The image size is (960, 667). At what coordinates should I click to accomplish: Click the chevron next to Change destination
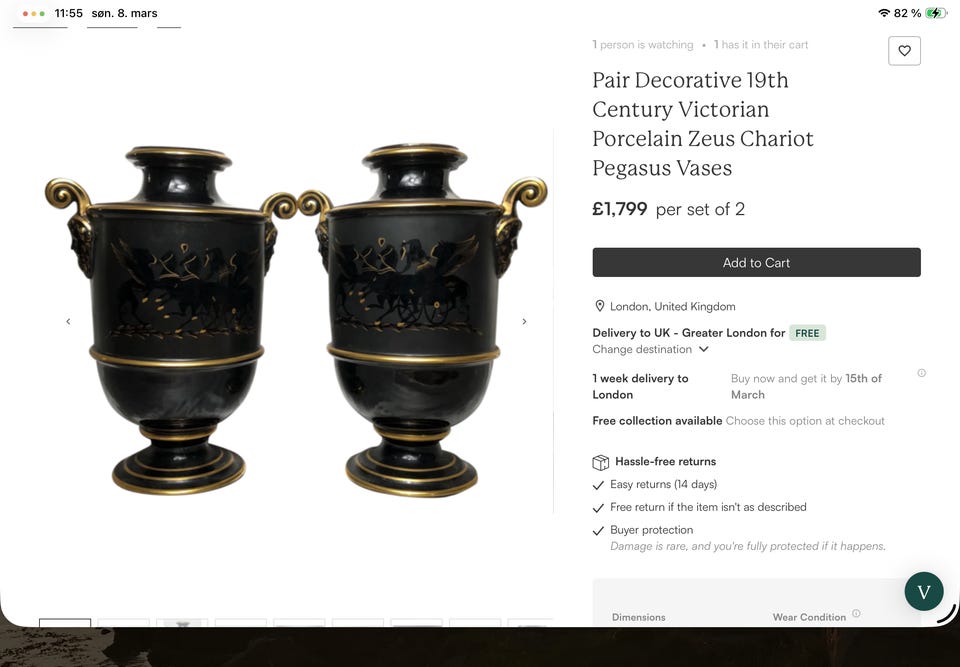click(x=703, y=349)
